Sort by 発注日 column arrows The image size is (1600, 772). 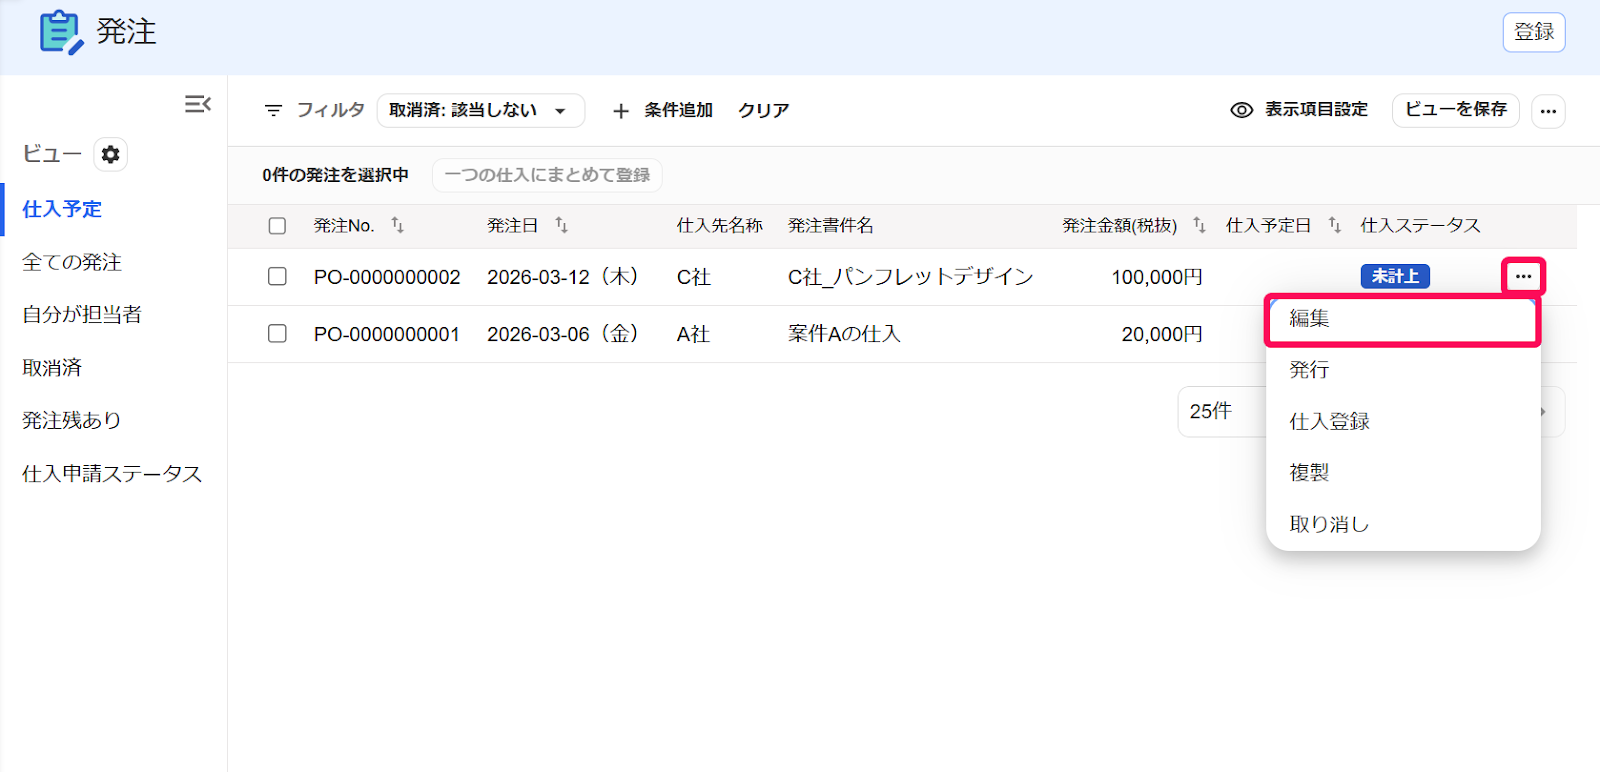click(x=562, y=225)
